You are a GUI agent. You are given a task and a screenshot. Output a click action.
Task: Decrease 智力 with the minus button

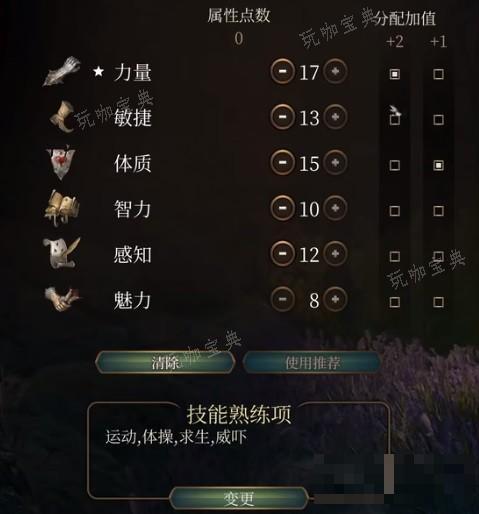point(283,208)
